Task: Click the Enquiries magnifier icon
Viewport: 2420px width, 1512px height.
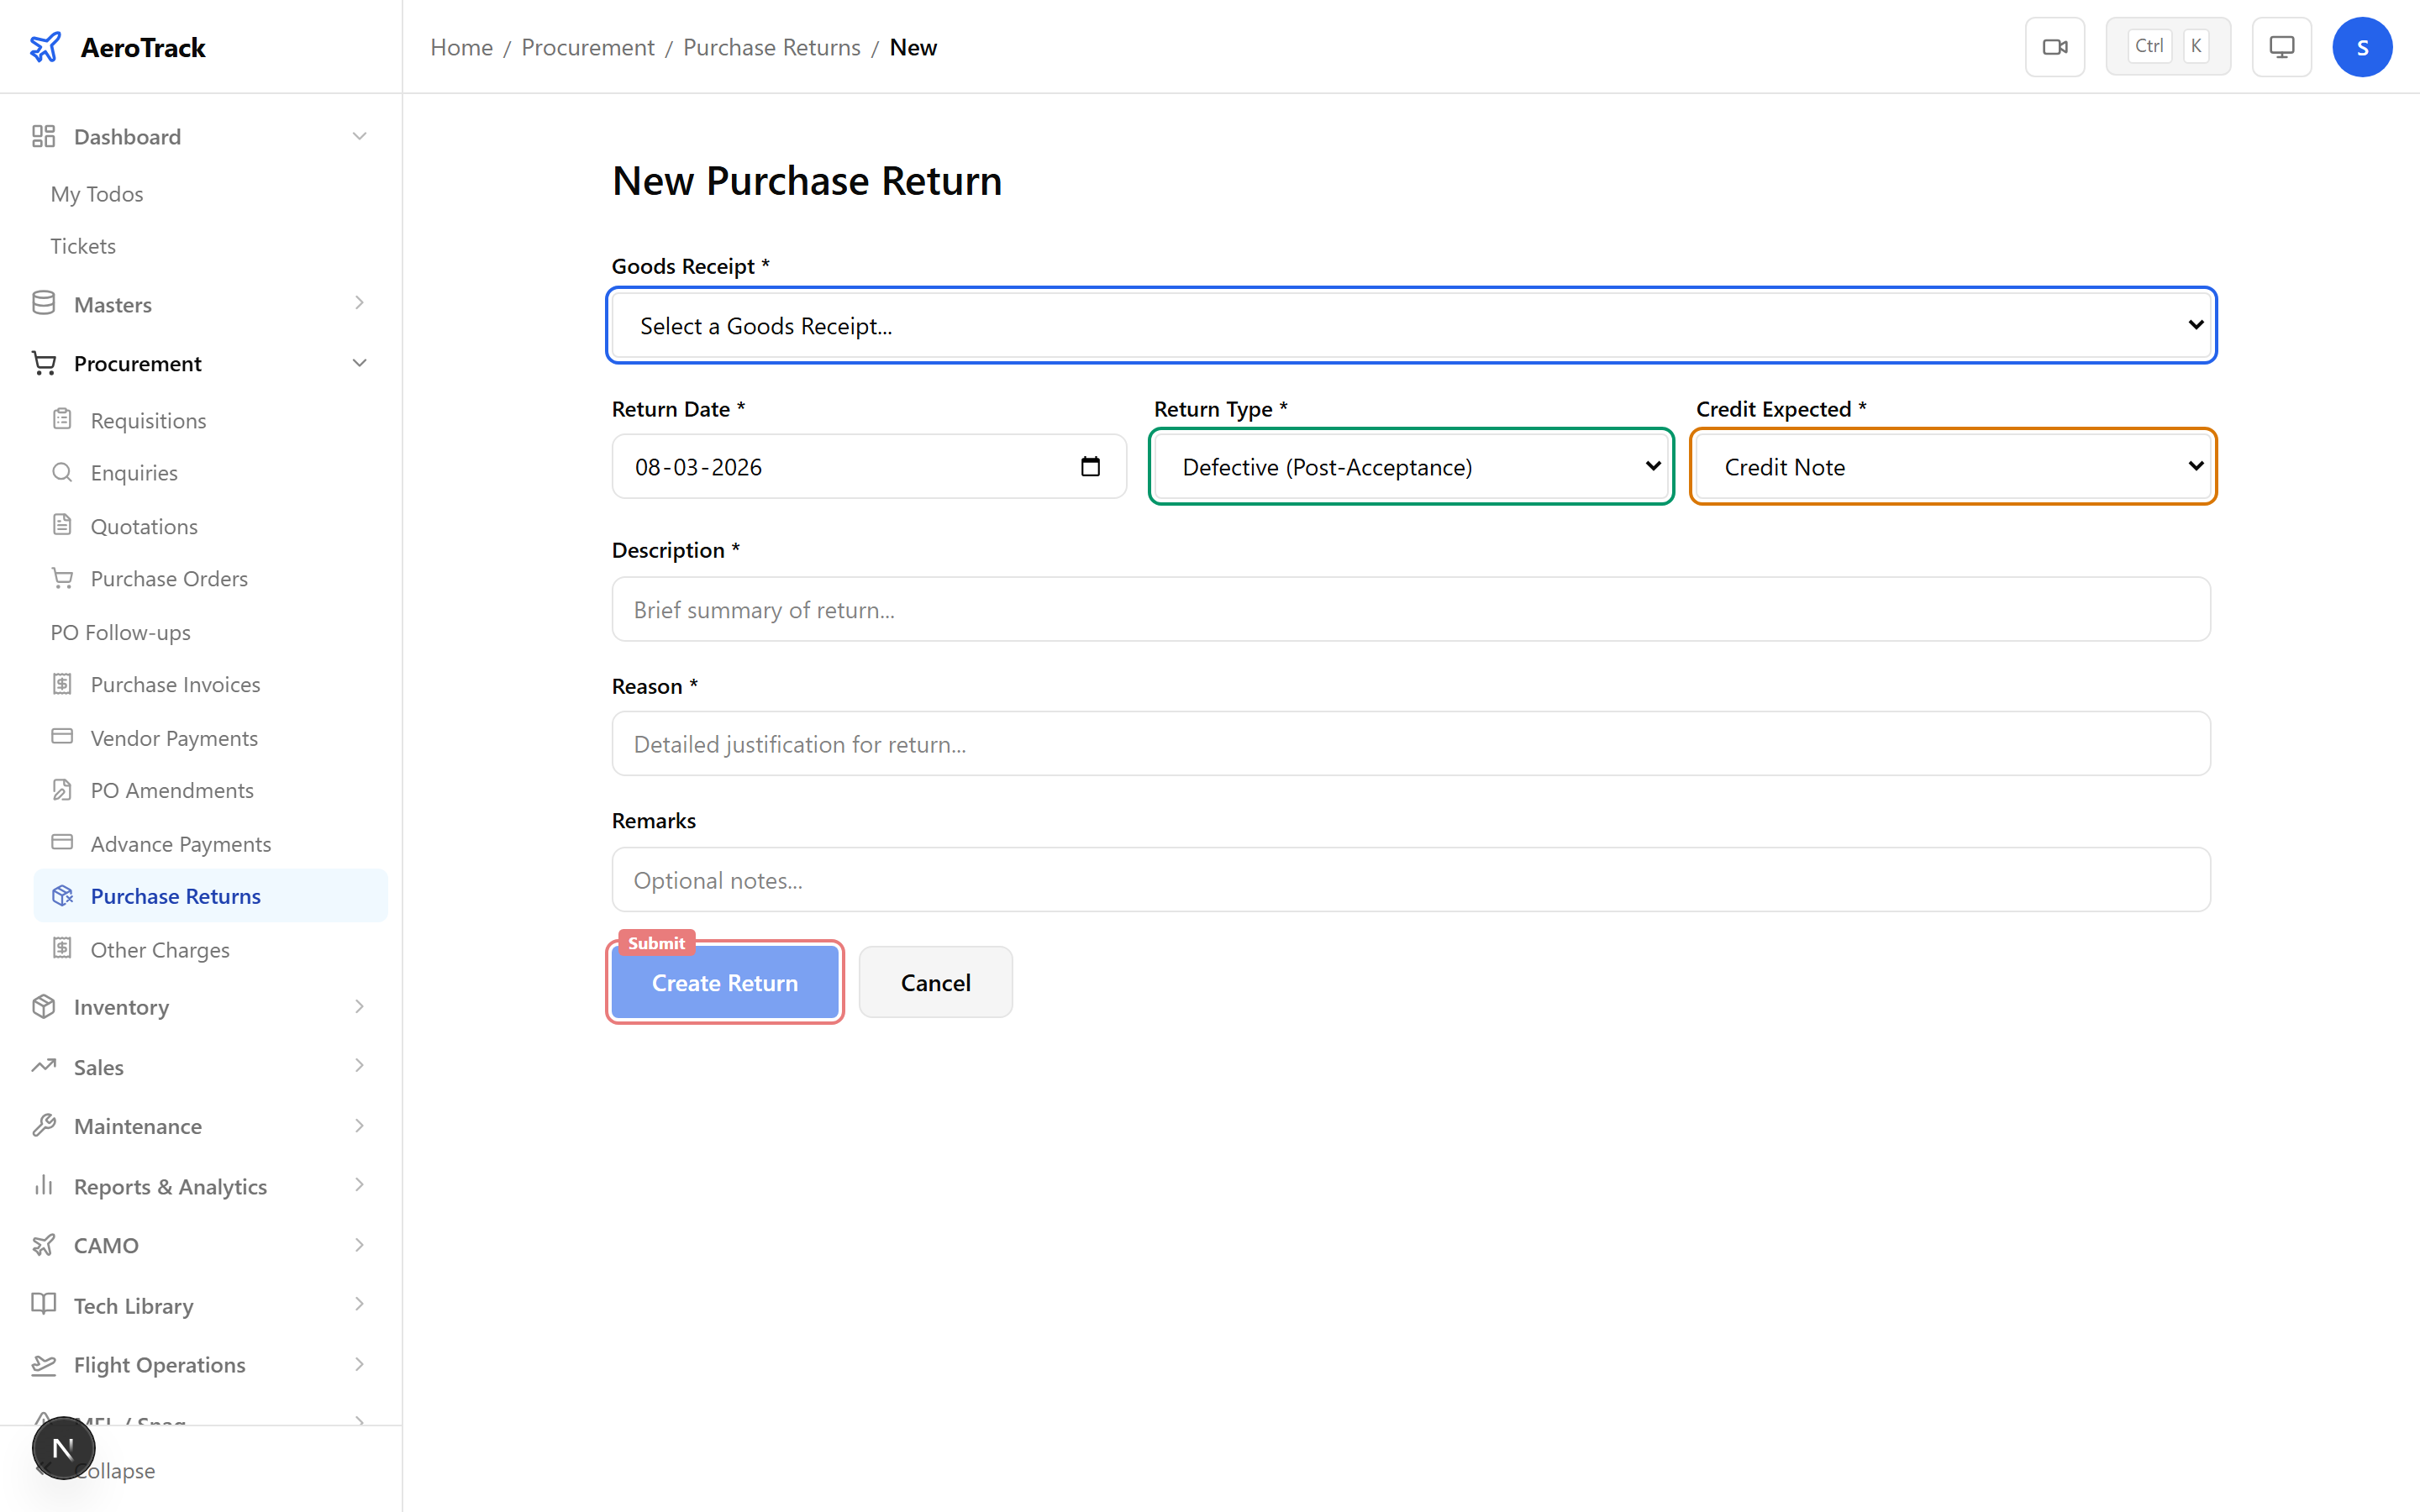Action: click(x=62, y=472)
